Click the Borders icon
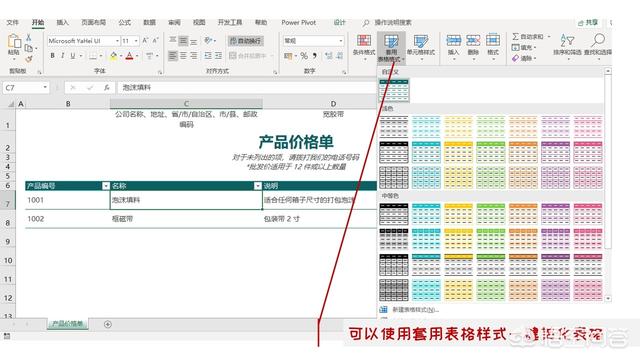The width and height of the screenshot is (640, 360). tap(93, 56)
